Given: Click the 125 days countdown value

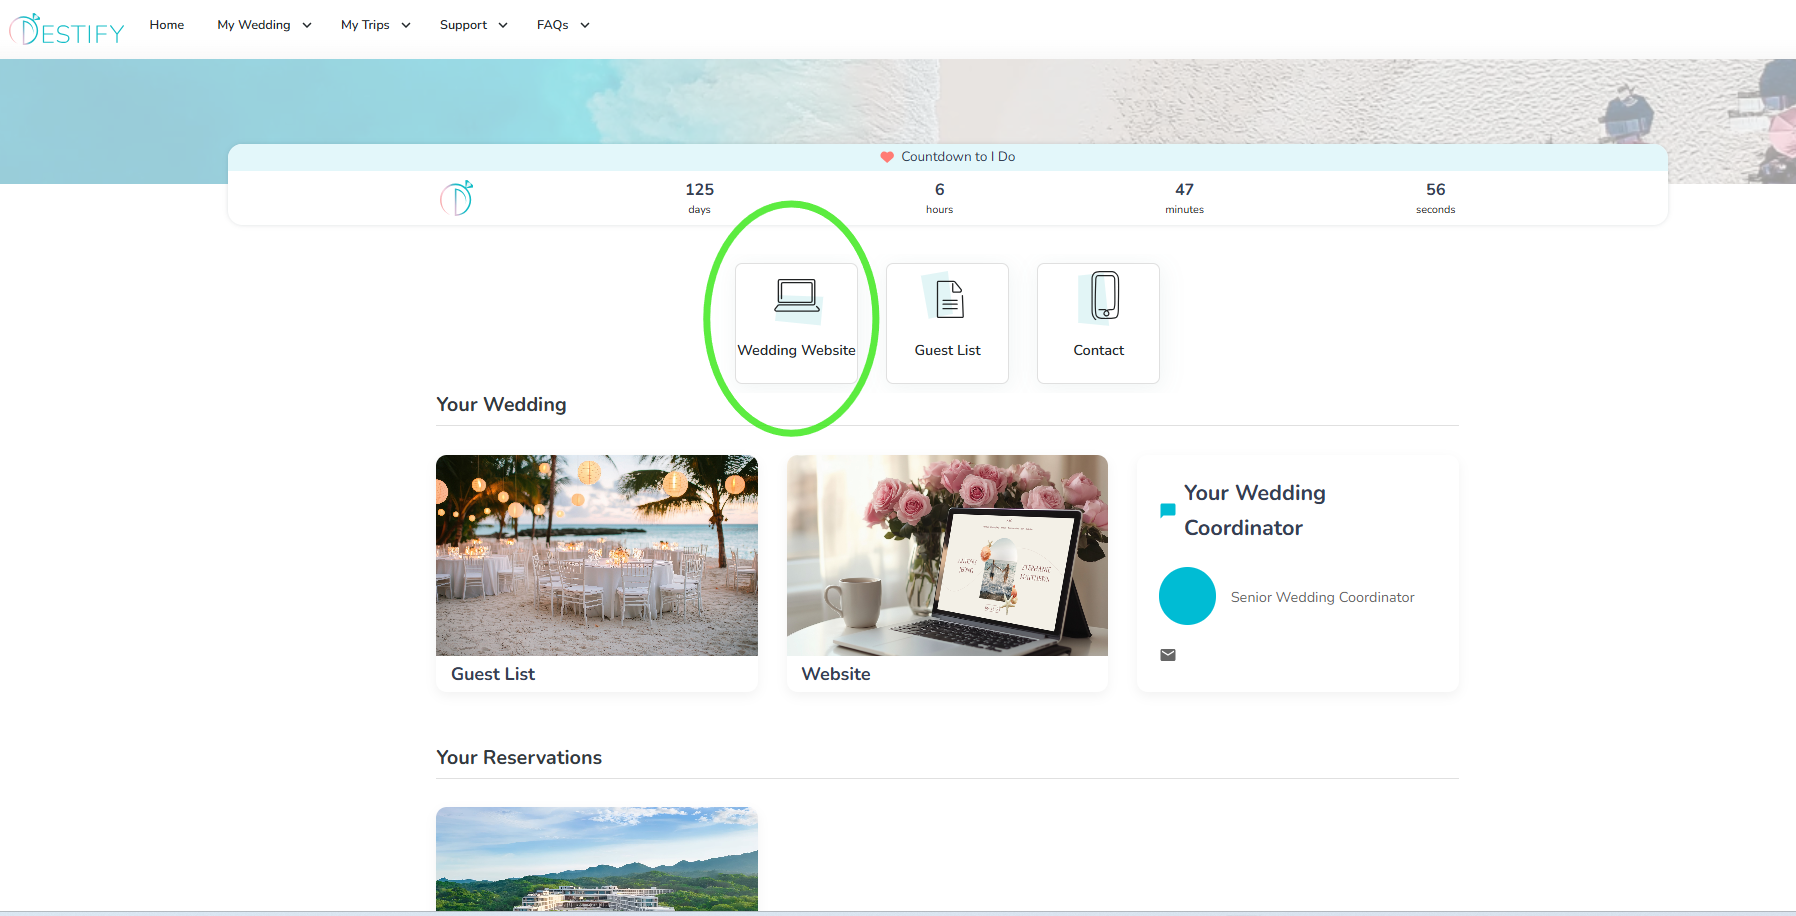Looking at the screenshot, I should coord(699,190).
